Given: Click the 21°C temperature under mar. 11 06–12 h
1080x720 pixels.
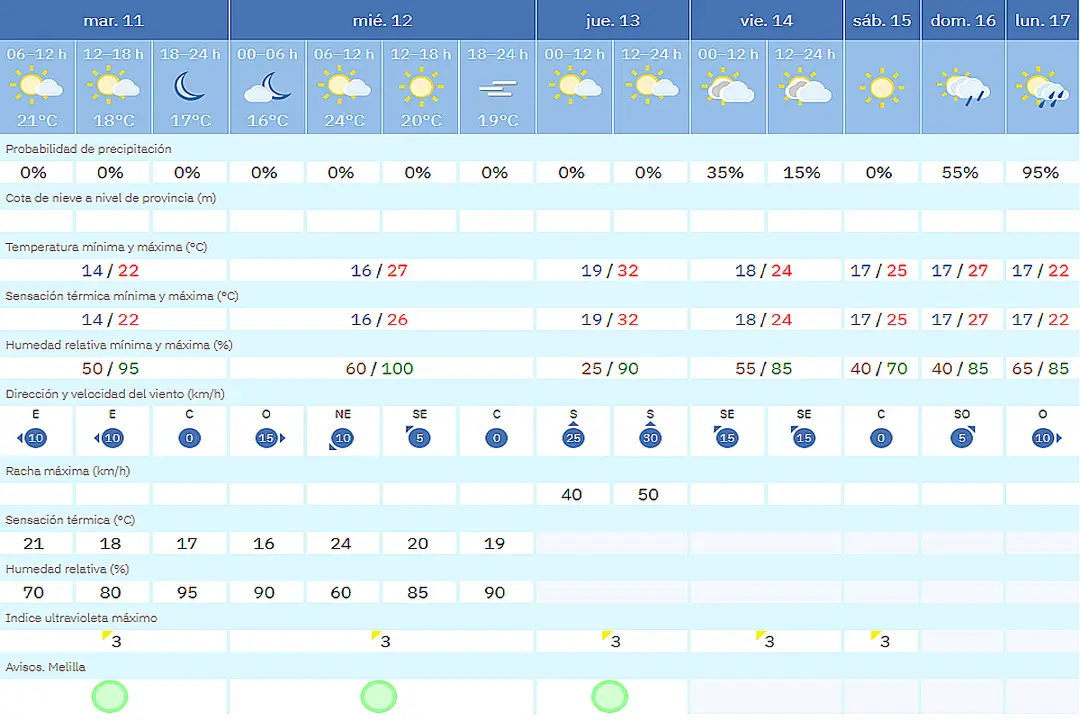Looking at the screenshot, I should click(37, 121).
